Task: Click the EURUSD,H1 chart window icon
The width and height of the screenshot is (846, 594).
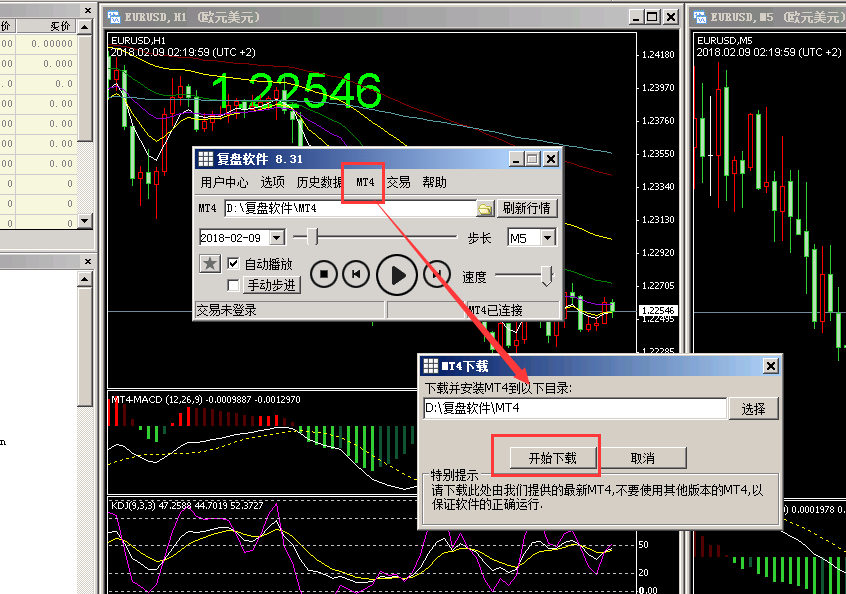Action: tap(115, 16)
